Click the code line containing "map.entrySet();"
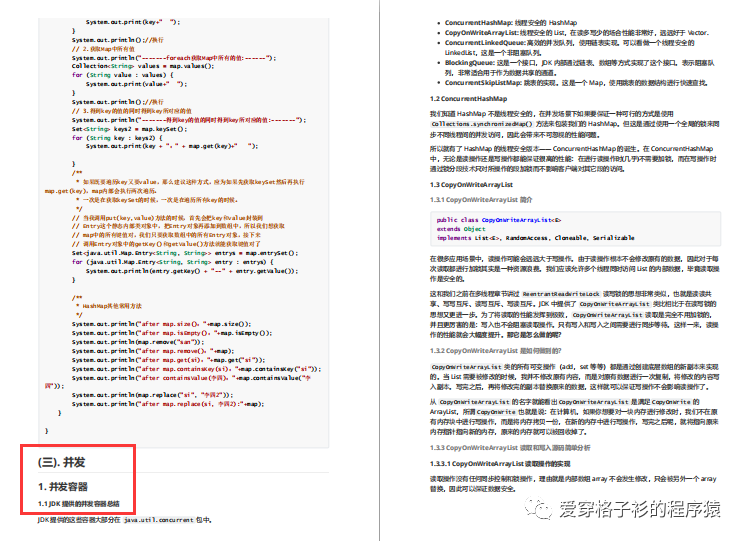 pyautogui.click(x=185, y=253)
